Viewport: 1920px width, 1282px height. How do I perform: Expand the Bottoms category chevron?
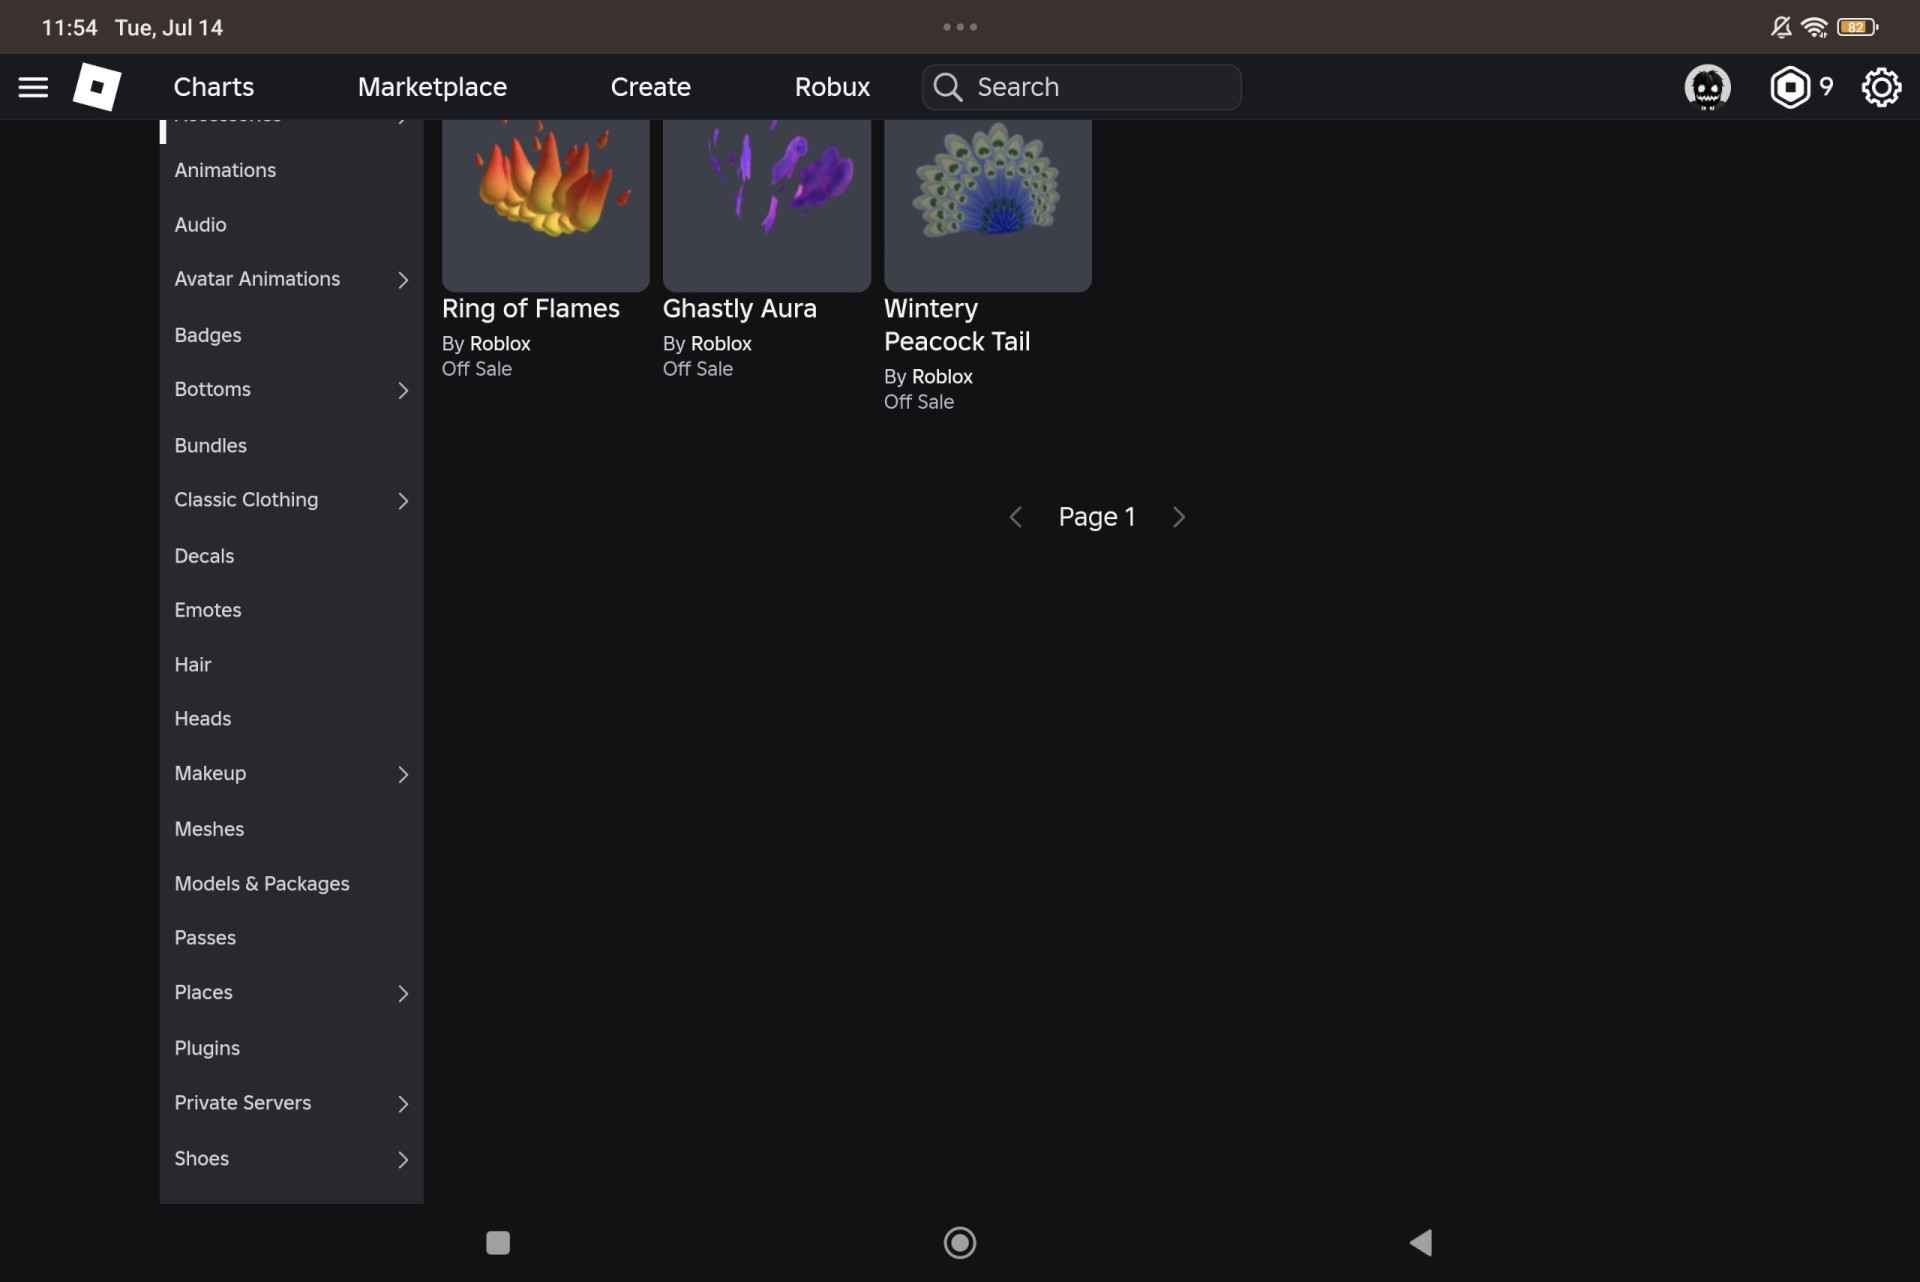click(403, 390)
